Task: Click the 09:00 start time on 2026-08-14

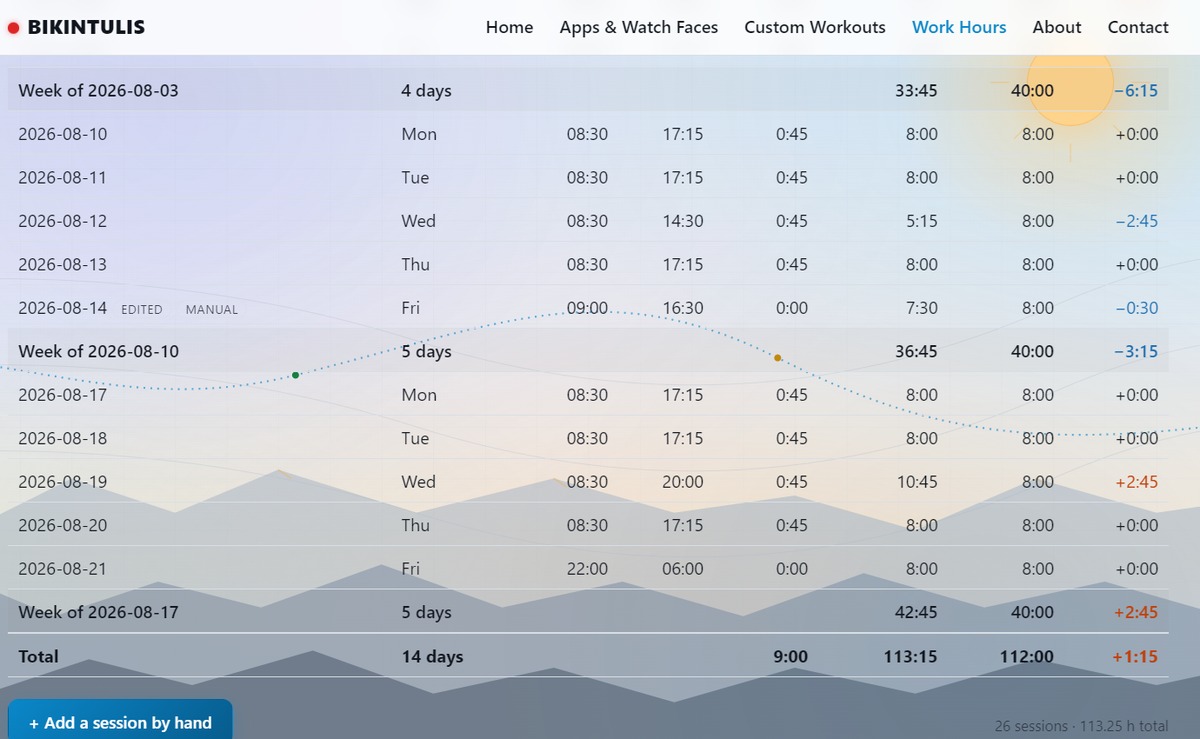Action: (587, 308)
